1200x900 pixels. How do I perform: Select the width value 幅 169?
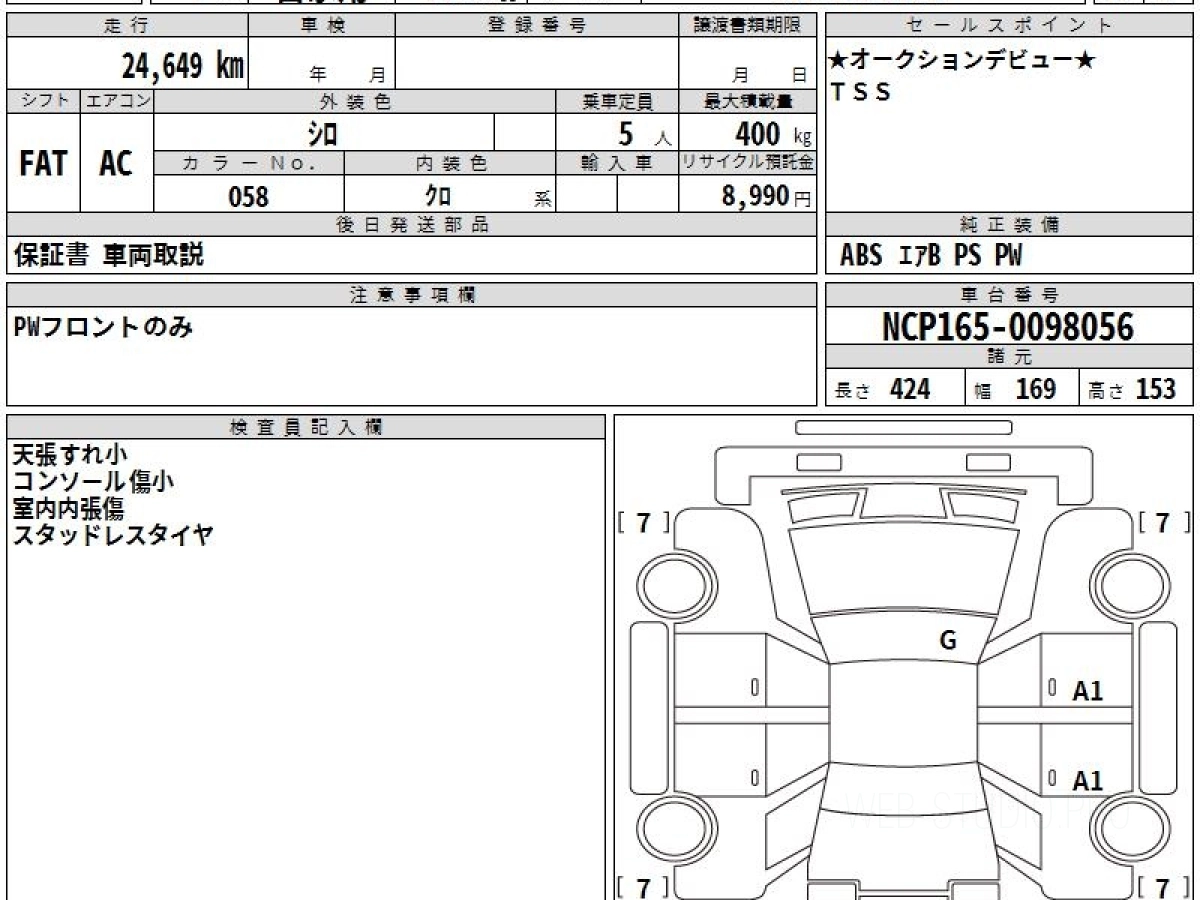click(1015, 390)
